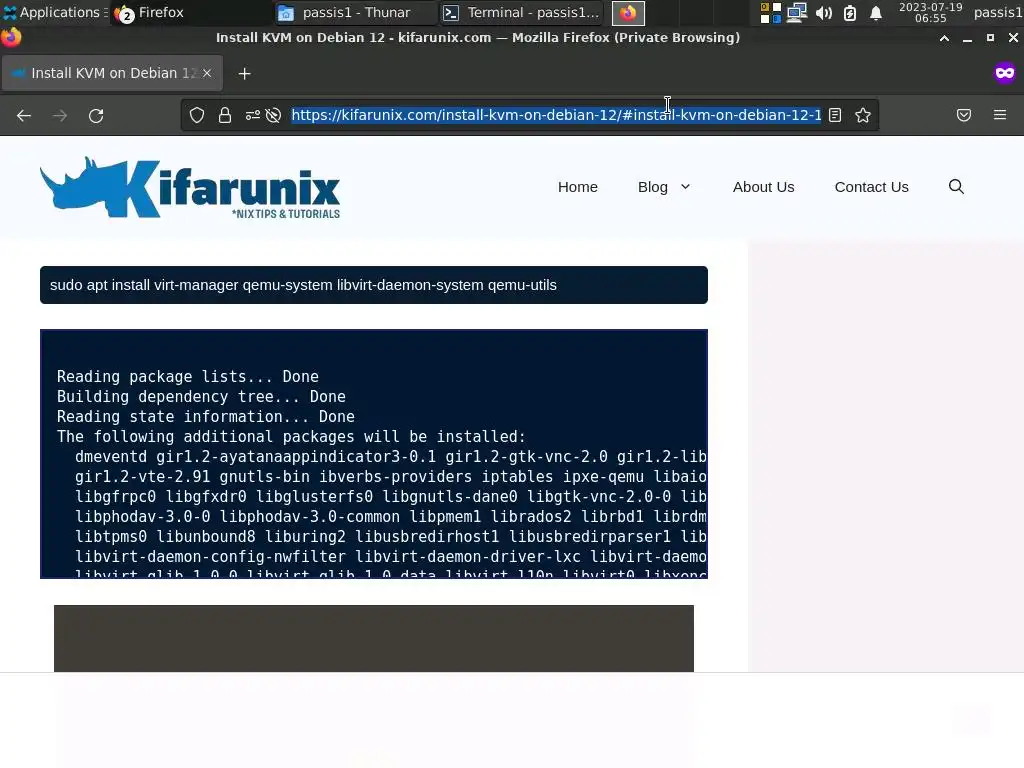Close the Install KVM on Debian tab

click(x=207, y=73)
